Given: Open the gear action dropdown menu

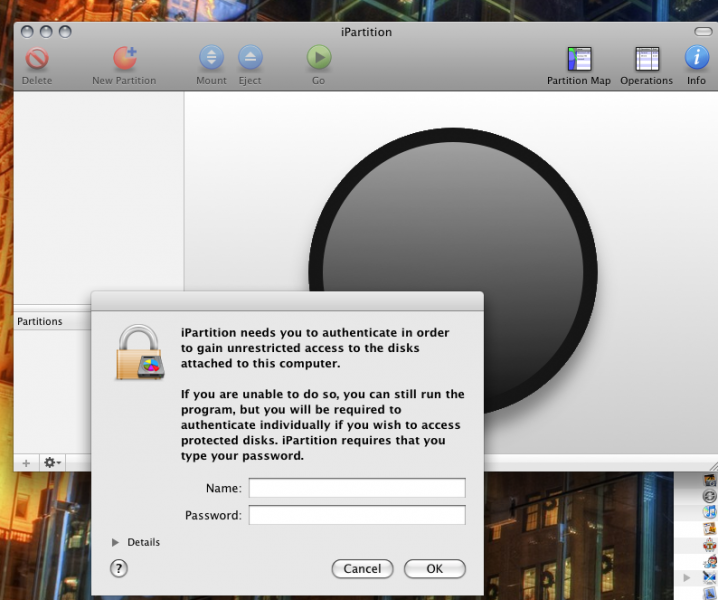Looking at the screenshot, I should [x=52, y=463].
